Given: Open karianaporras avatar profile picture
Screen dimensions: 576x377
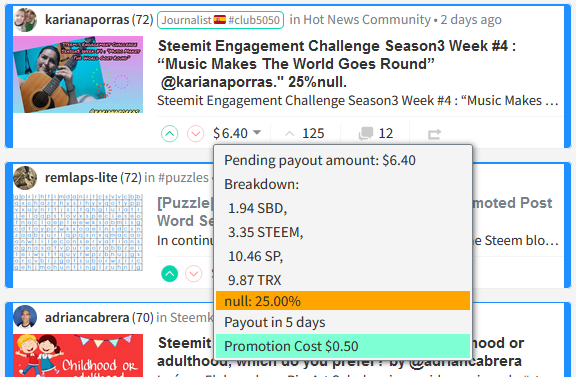Looking at the screenshot, I should tap(25, 20).
